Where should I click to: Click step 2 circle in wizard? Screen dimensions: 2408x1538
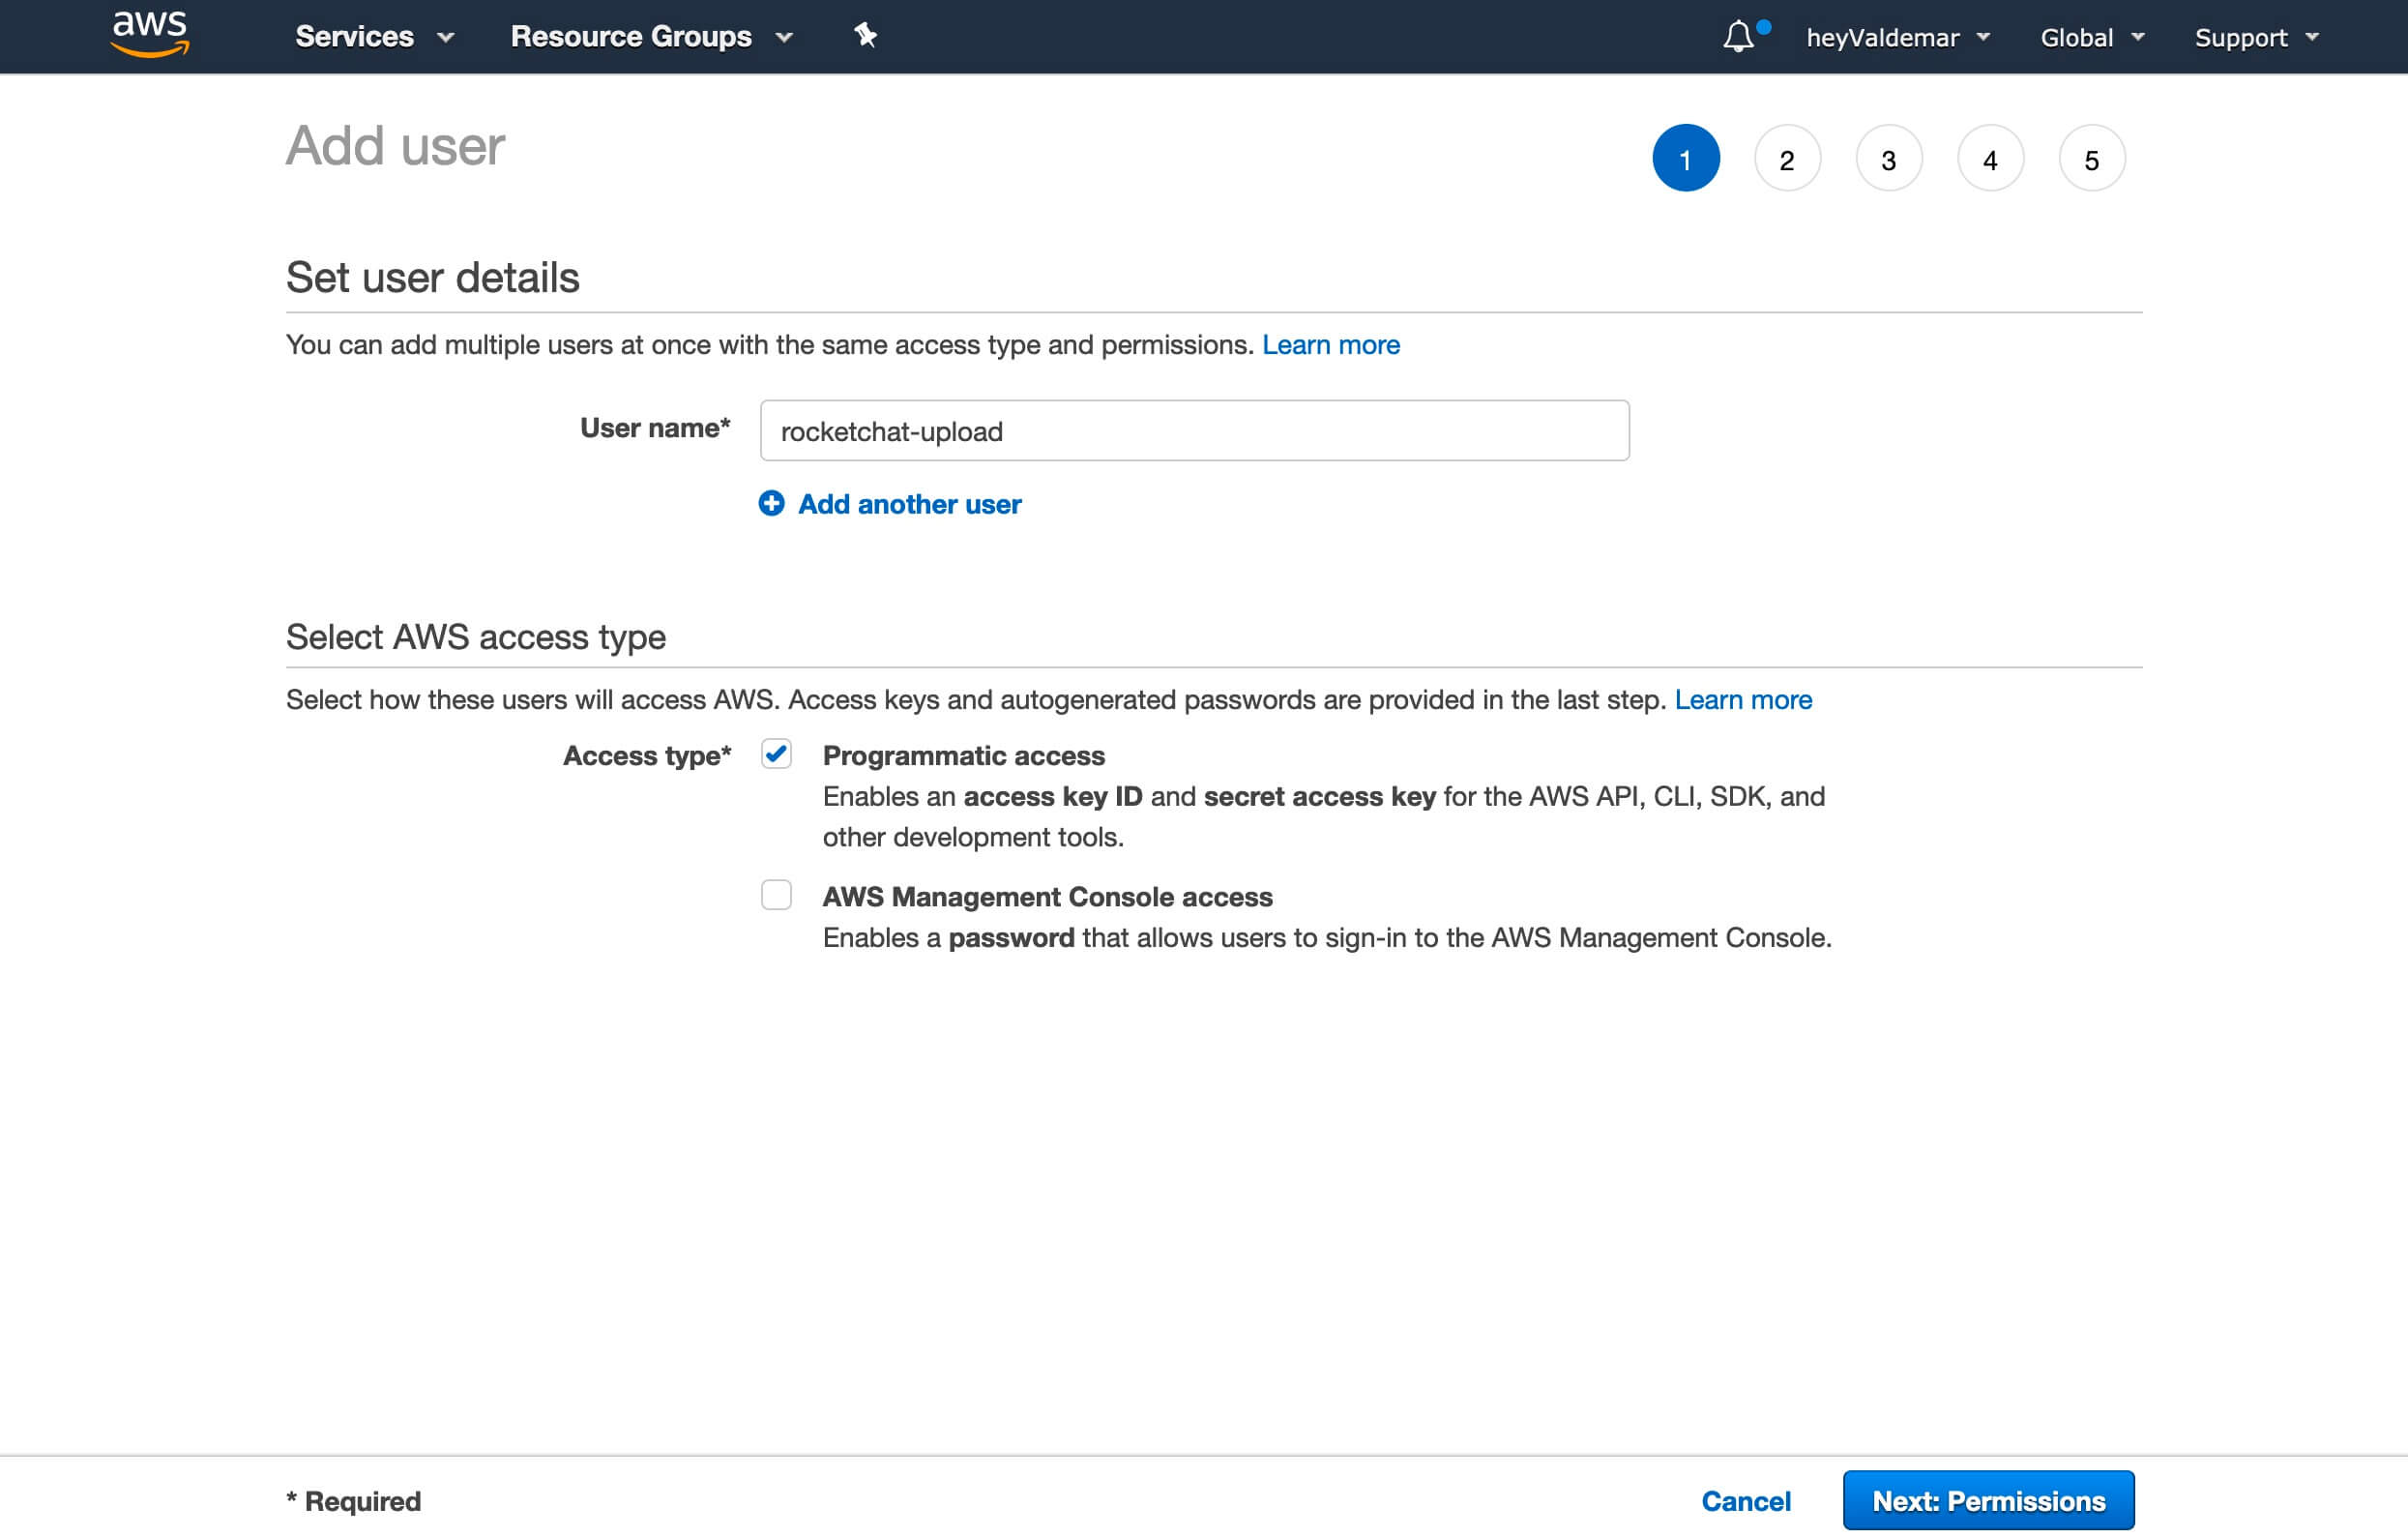point(1787,160)
